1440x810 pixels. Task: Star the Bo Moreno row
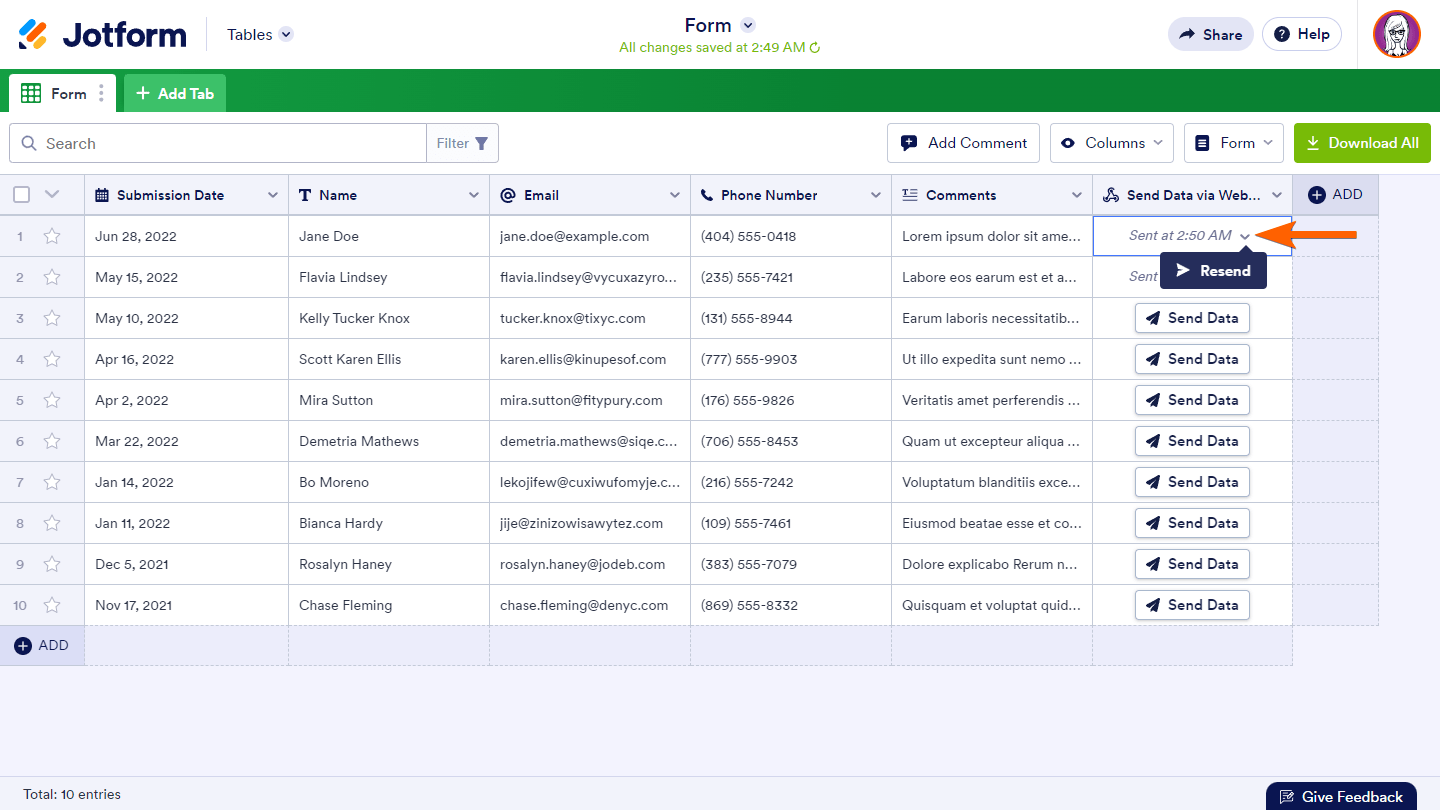pyautogui.click(x=52, y=482)
